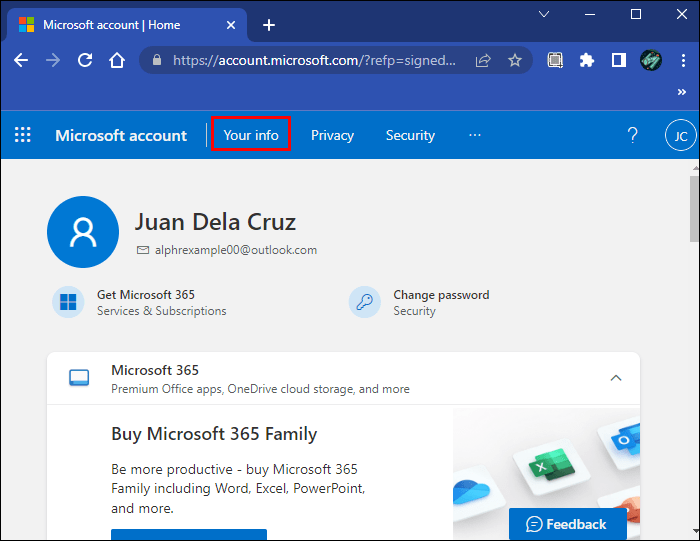Click the address bar URL field

(x=315, y=60)
